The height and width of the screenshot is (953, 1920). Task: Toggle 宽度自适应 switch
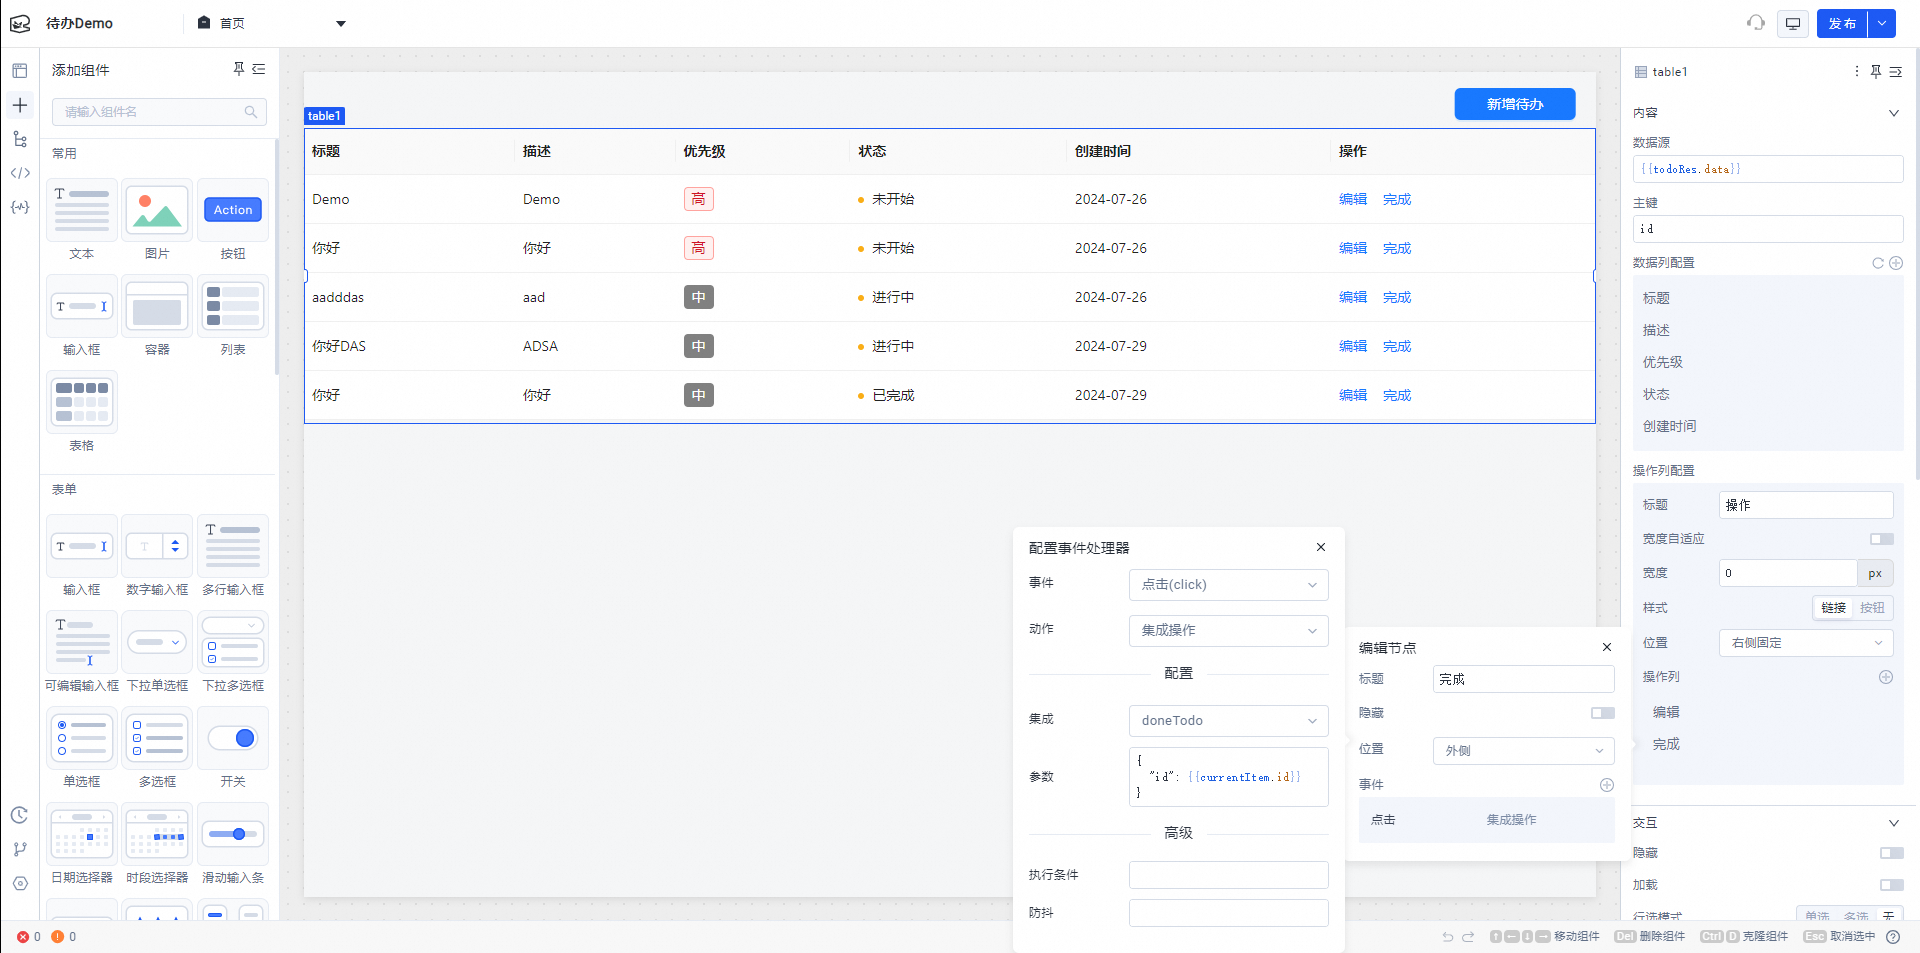click(x=1882, y=539)
